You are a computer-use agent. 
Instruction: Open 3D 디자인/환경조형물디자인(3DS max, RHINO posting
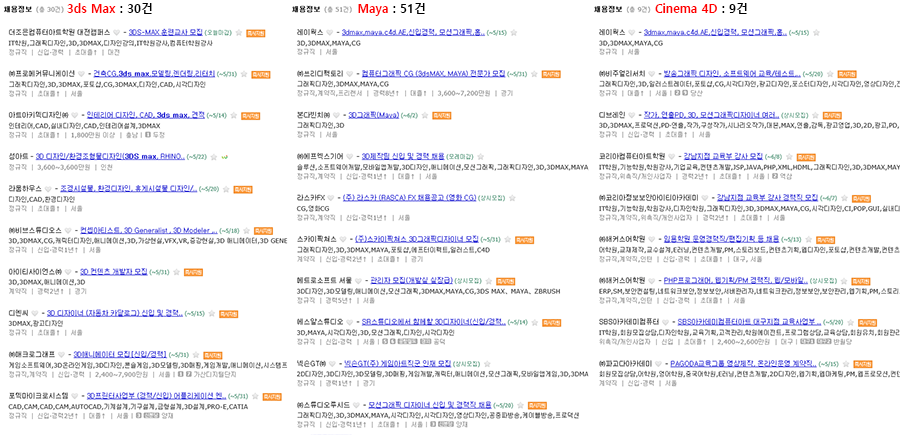(x=110, y=156)
